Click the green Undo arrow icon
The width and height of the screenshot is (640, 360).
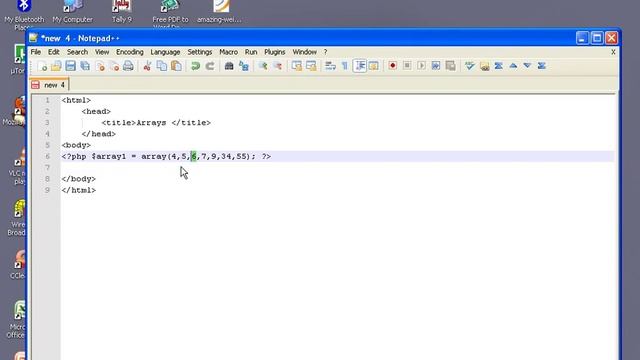[x=196, y=66]
